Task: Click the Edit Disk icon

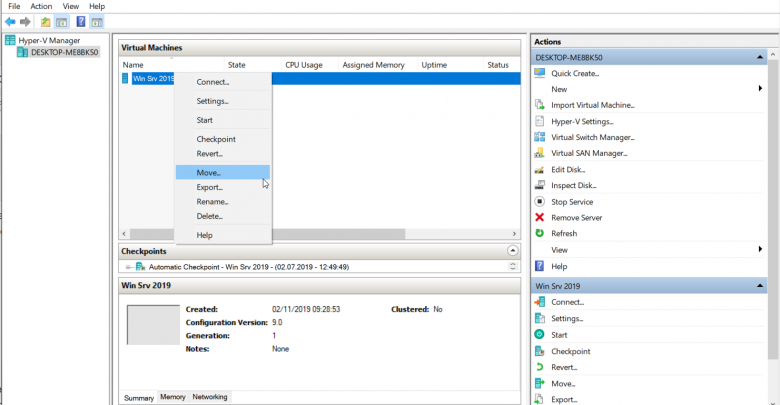Action: 539,169
